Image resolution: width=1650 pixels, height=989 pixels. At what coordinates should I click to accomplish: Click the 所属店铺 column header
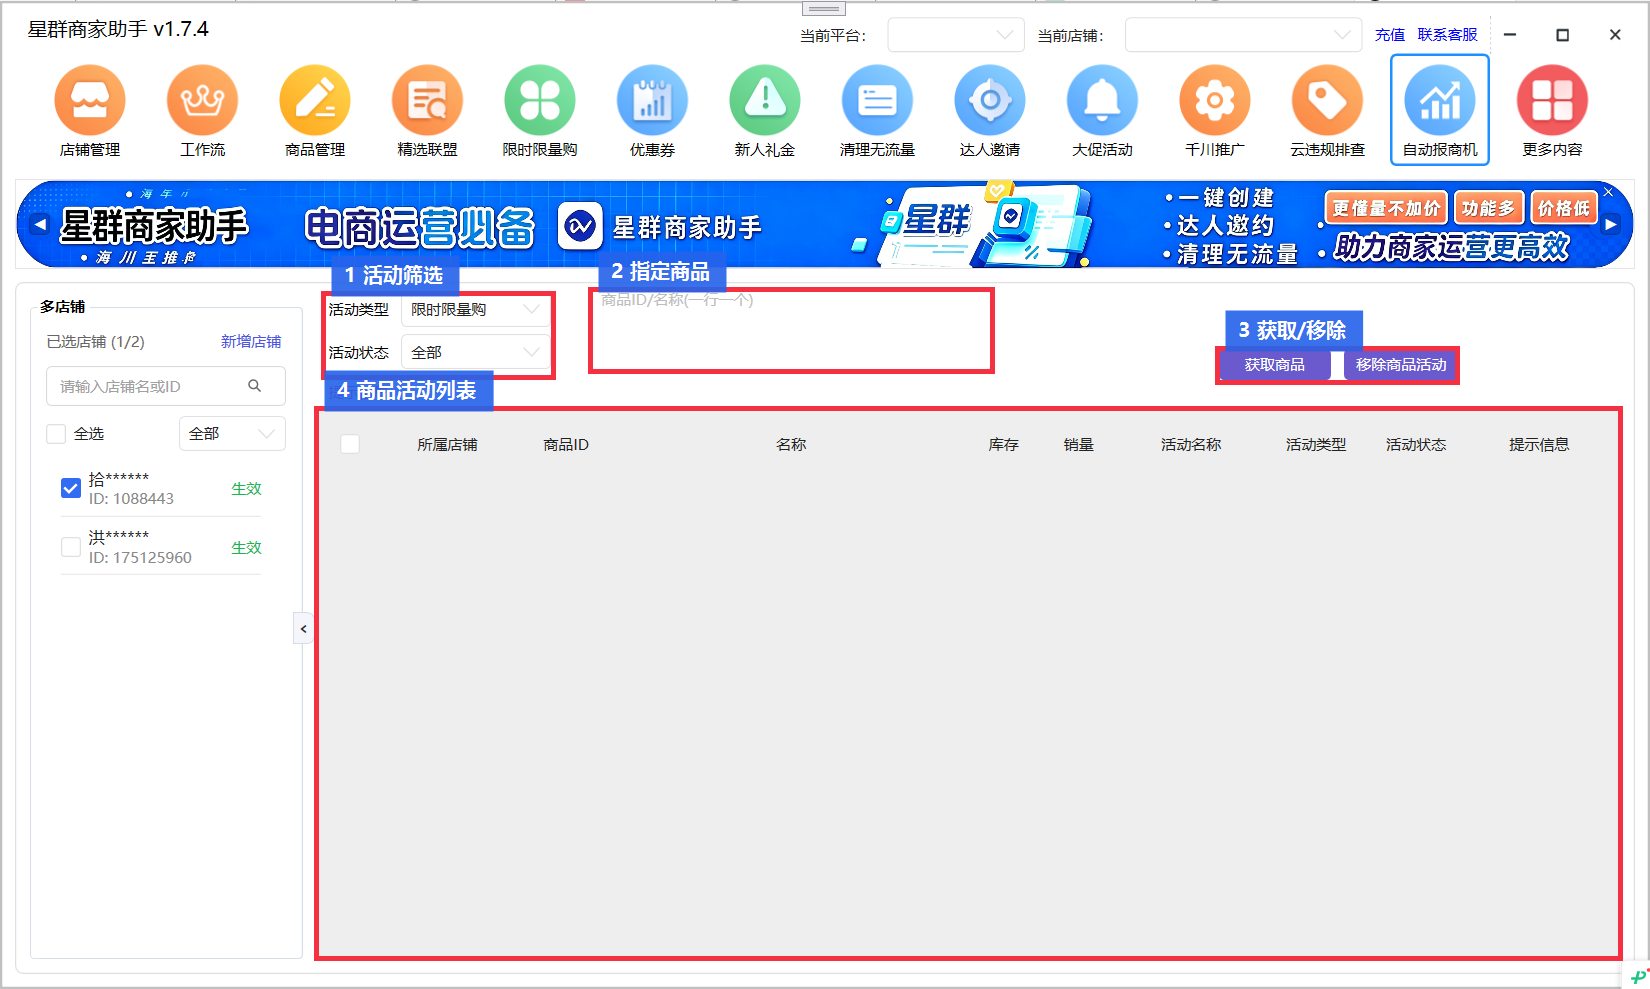click(x=447, y=445)
